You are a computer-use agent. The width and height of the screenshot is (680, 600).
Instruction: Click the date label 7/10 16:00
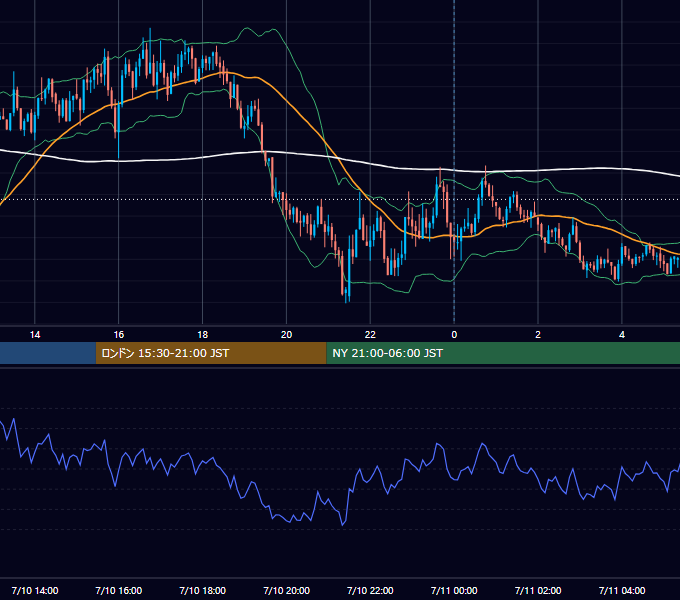pos(118,590)
